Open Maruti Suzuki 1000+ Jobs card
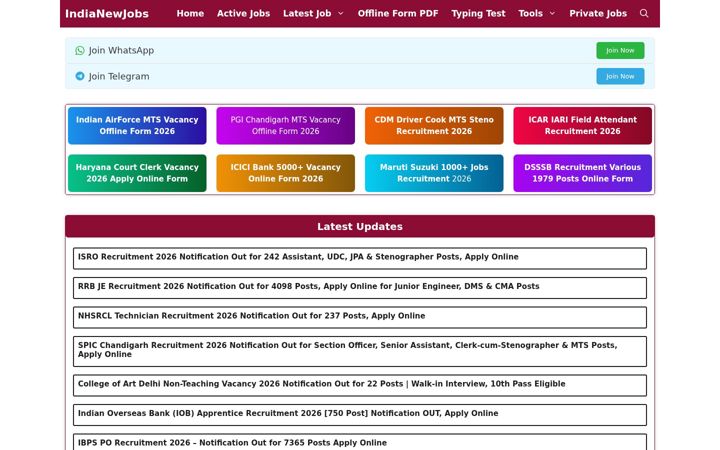 coord(434,173)
